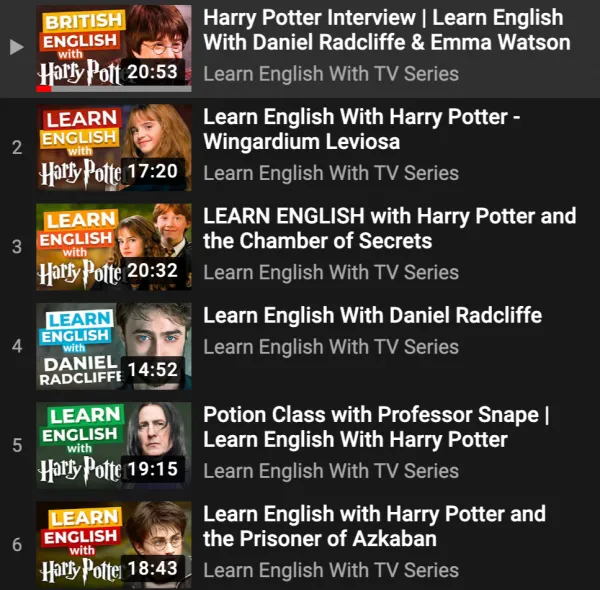Select the Prisoner of Azkaban video title
This screenshot has height=590, width=600.
(374, 526)
